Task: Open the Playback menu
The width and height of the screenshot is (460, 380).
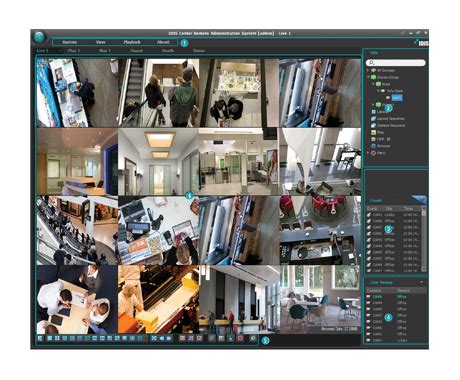Action: click(132, 42)
